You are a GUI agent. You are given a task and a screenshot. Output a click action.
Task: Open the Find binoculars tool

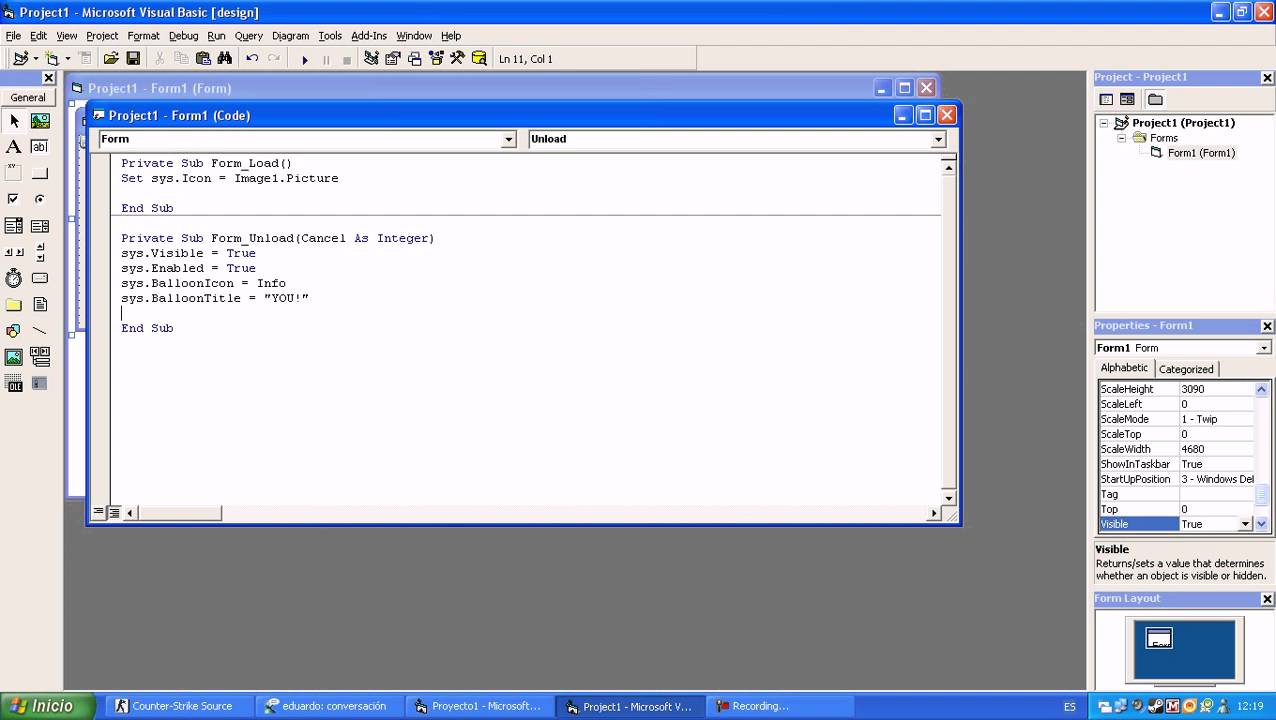[x=225, y=59]
